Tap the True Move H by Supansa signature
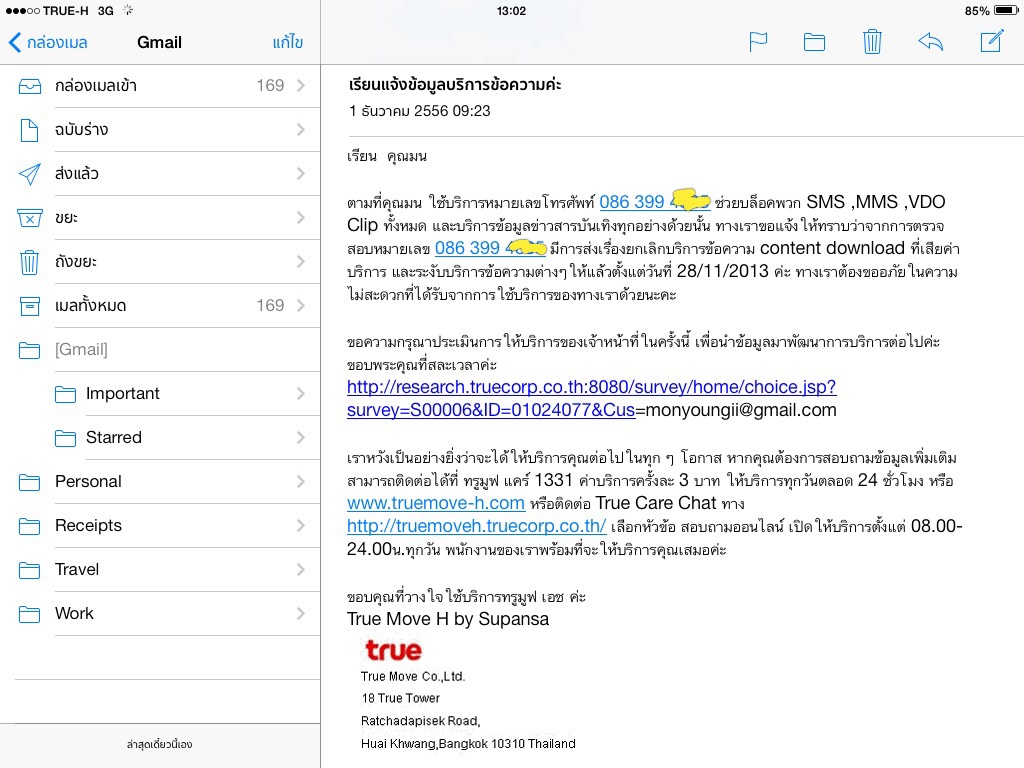This screenshot has width=1024, height=768. pyautogui.click(x=448, y=619)
